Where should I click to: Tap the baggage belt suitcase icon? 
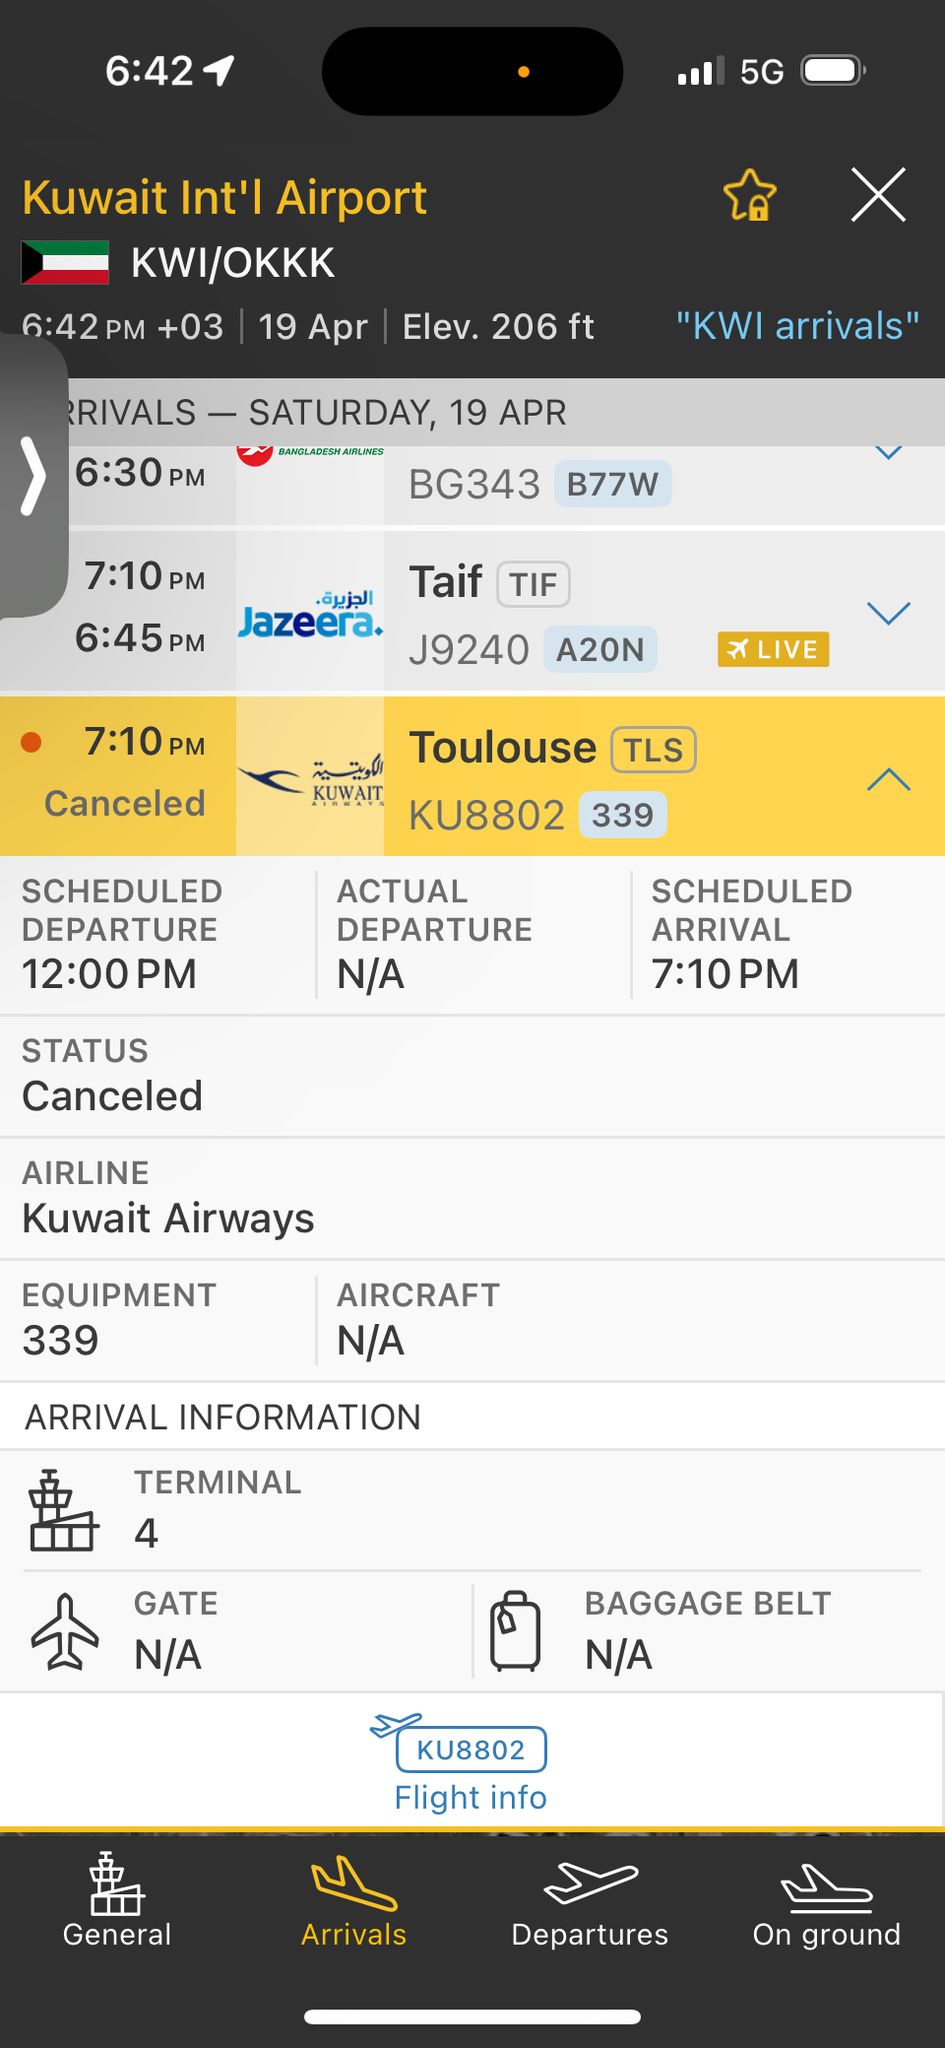coord(515,1632)
